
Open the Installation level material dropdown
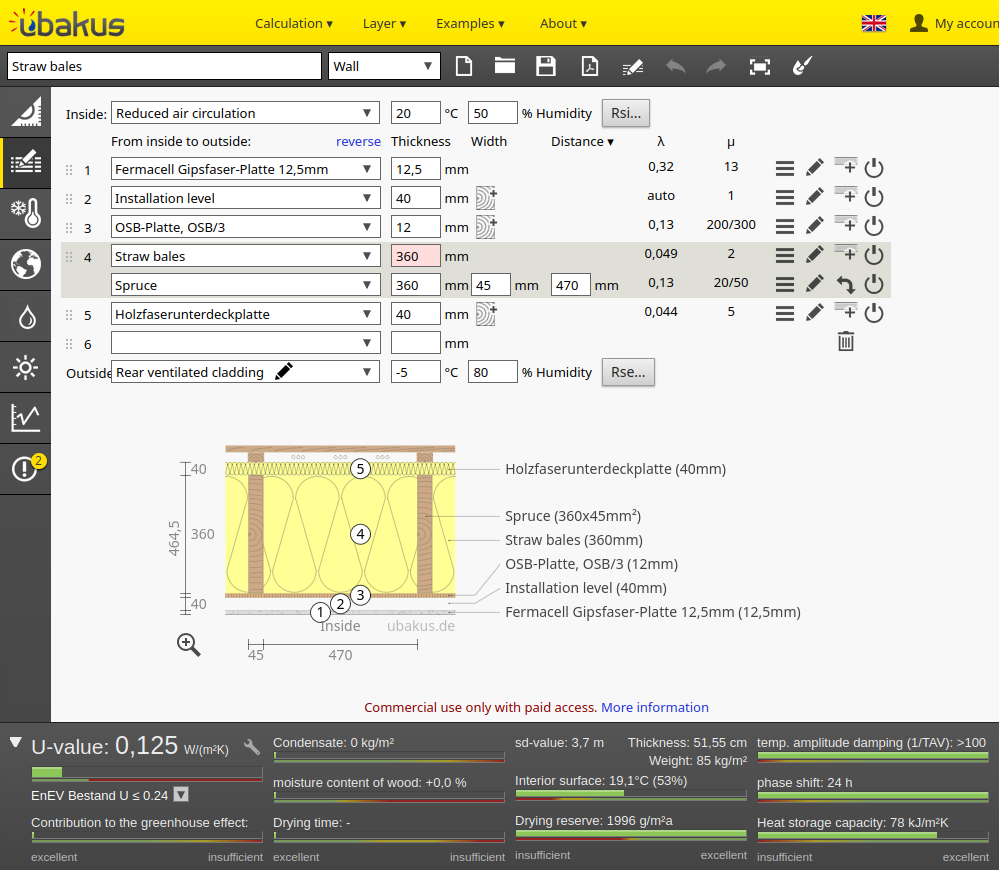pos(245,198)
